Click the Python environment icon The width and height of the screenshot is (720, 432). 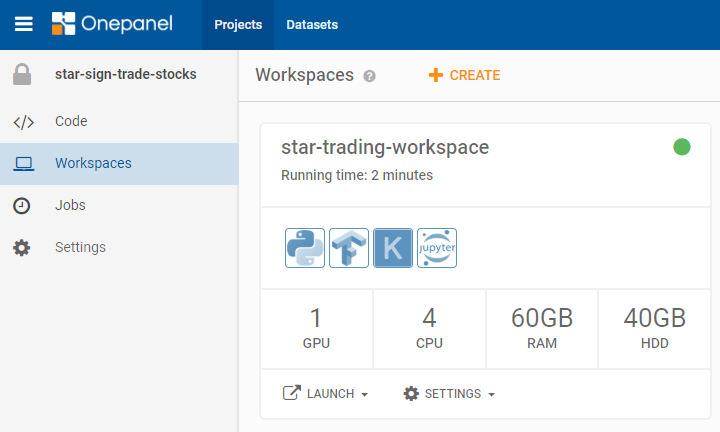pos(305,248)
